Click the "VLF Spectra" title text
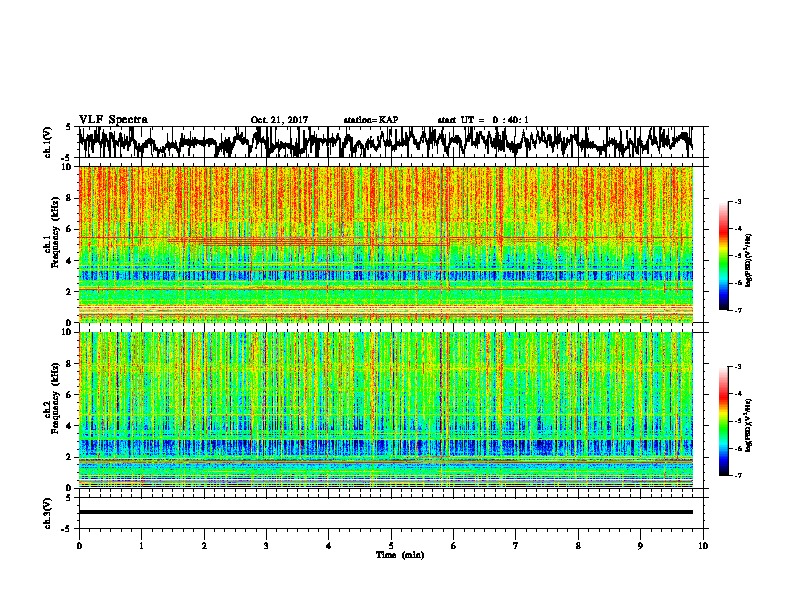 113,120
